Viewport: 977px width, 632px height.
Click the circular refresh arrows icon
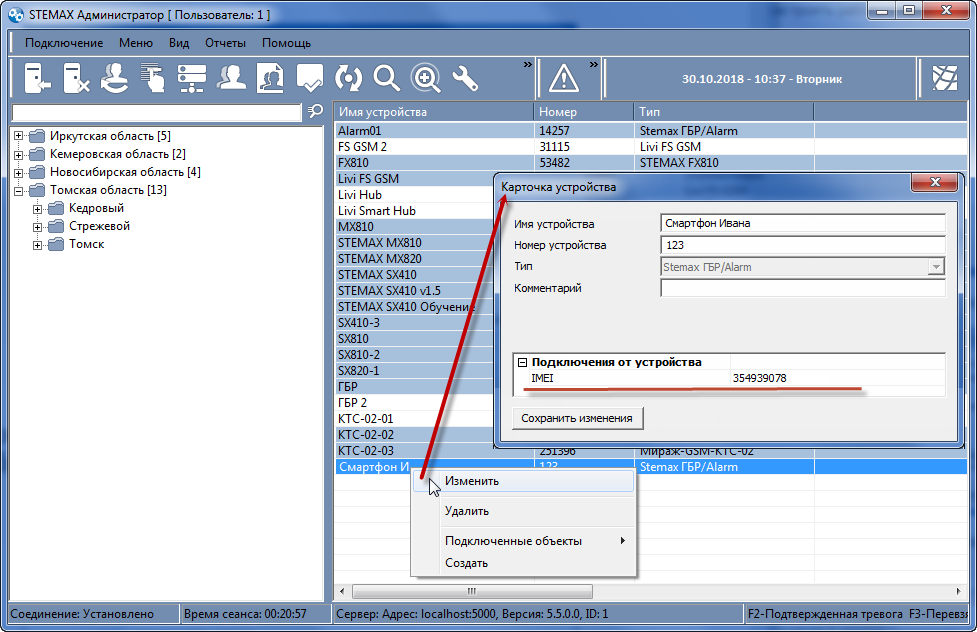click(348, 79)
